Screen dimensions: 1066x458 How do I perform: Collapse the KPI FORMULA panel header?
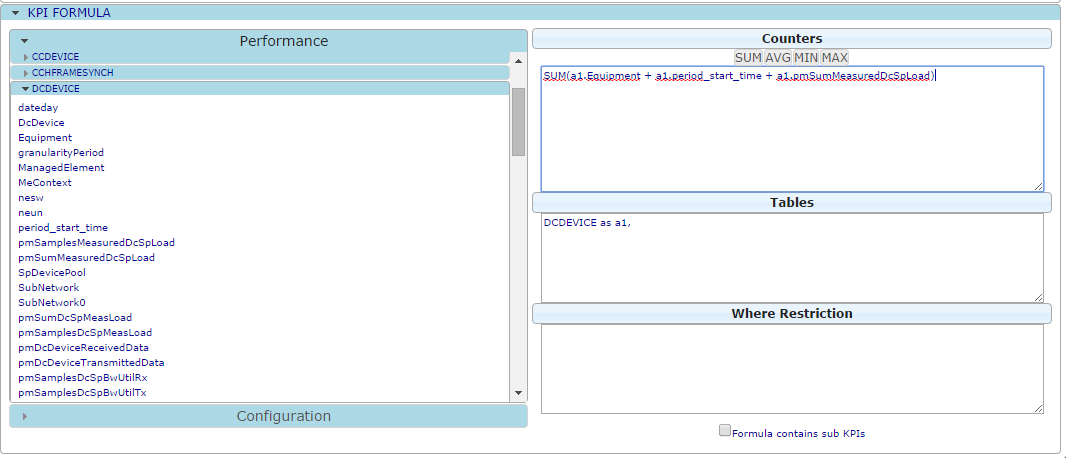[x=68, y=13]
